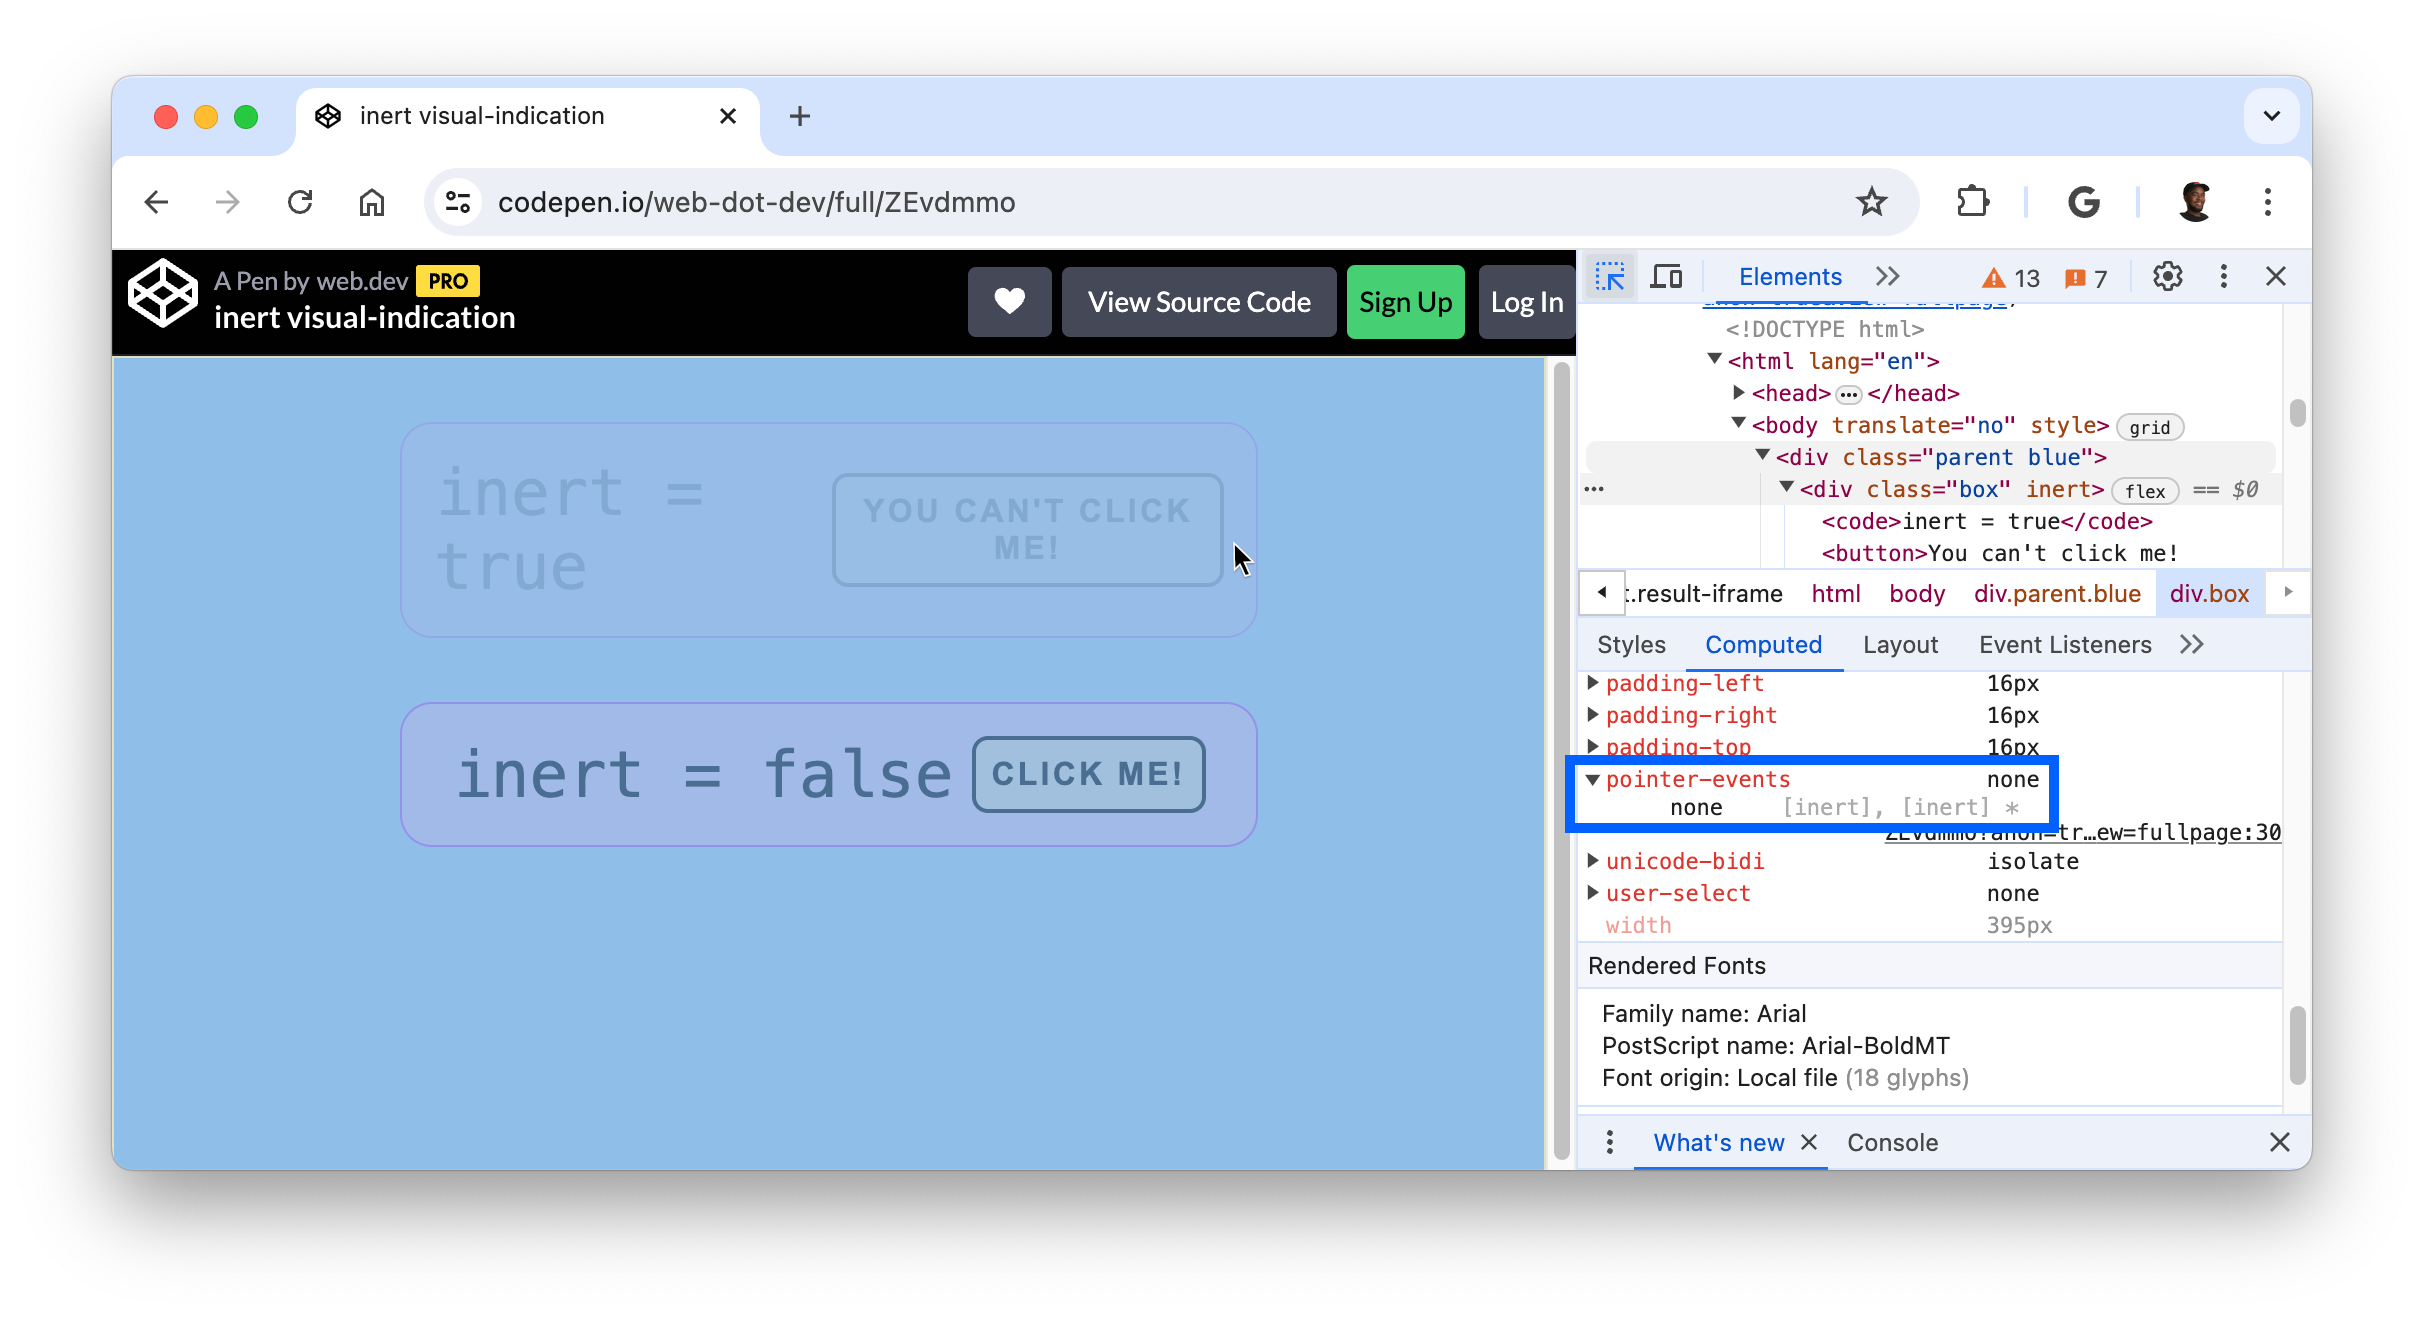The image size is (2424, 1318).
Task: Switch to the Computed tab
Action: click(1764, 644)
